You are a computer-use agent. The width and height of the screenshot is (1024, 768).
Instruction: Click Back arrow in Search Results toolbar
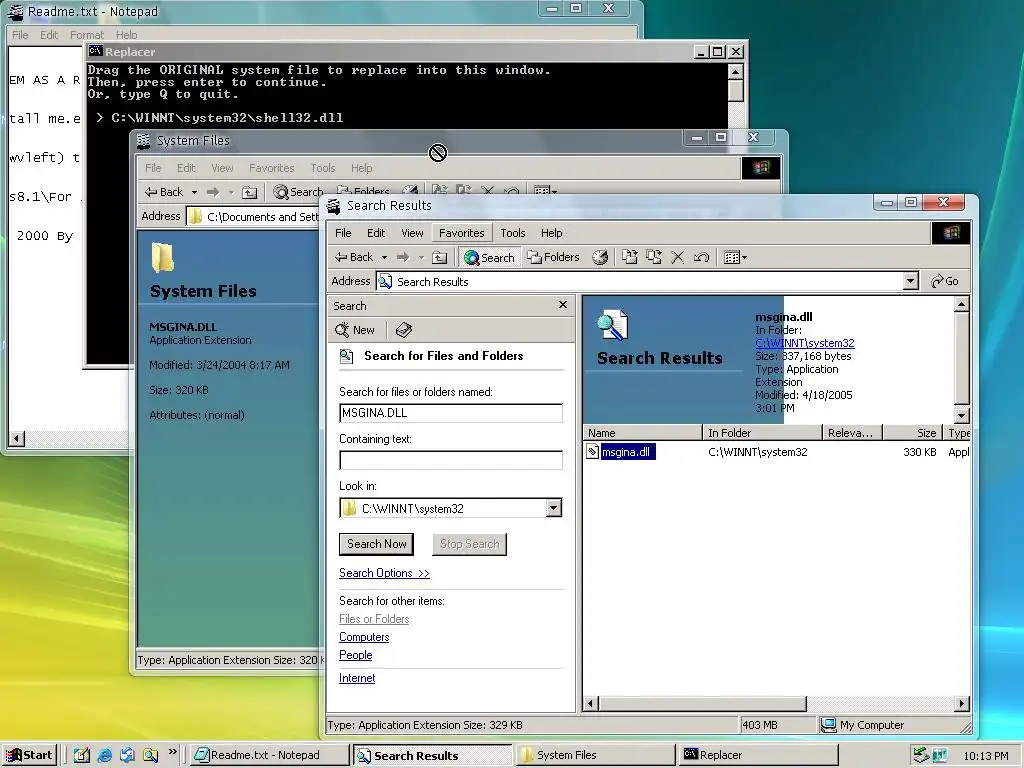(x=353, y=257)
